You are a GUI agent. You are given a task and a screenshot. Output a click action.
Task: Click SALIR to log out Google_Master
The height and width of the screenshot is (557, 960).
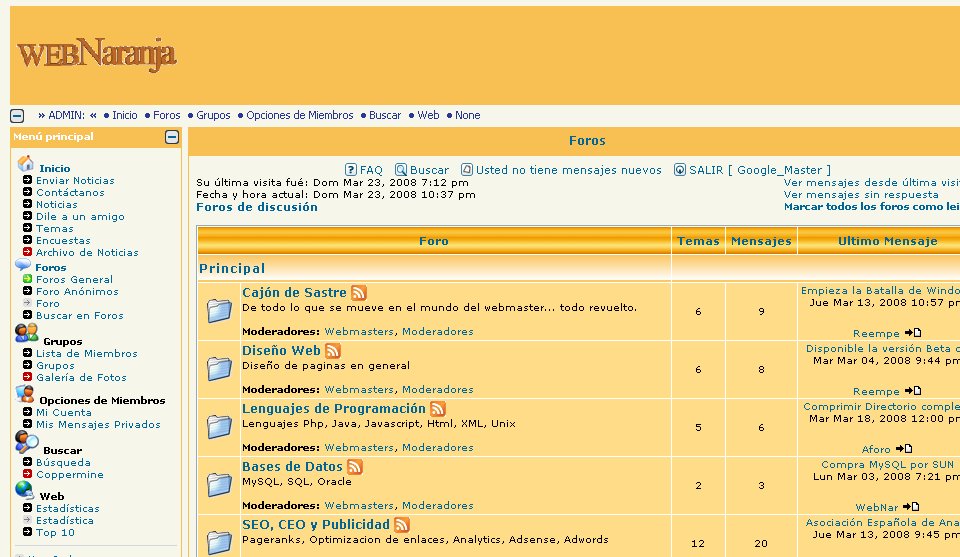(x=706, y=170)
